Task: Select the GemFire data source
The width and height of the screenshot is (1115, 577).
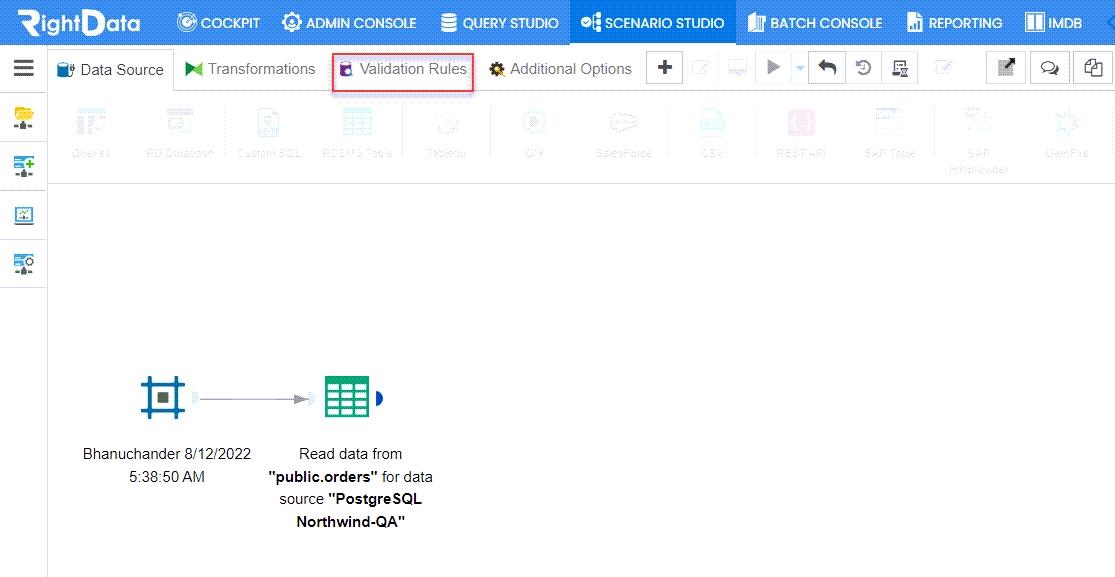Action: tap(1067, 128)
